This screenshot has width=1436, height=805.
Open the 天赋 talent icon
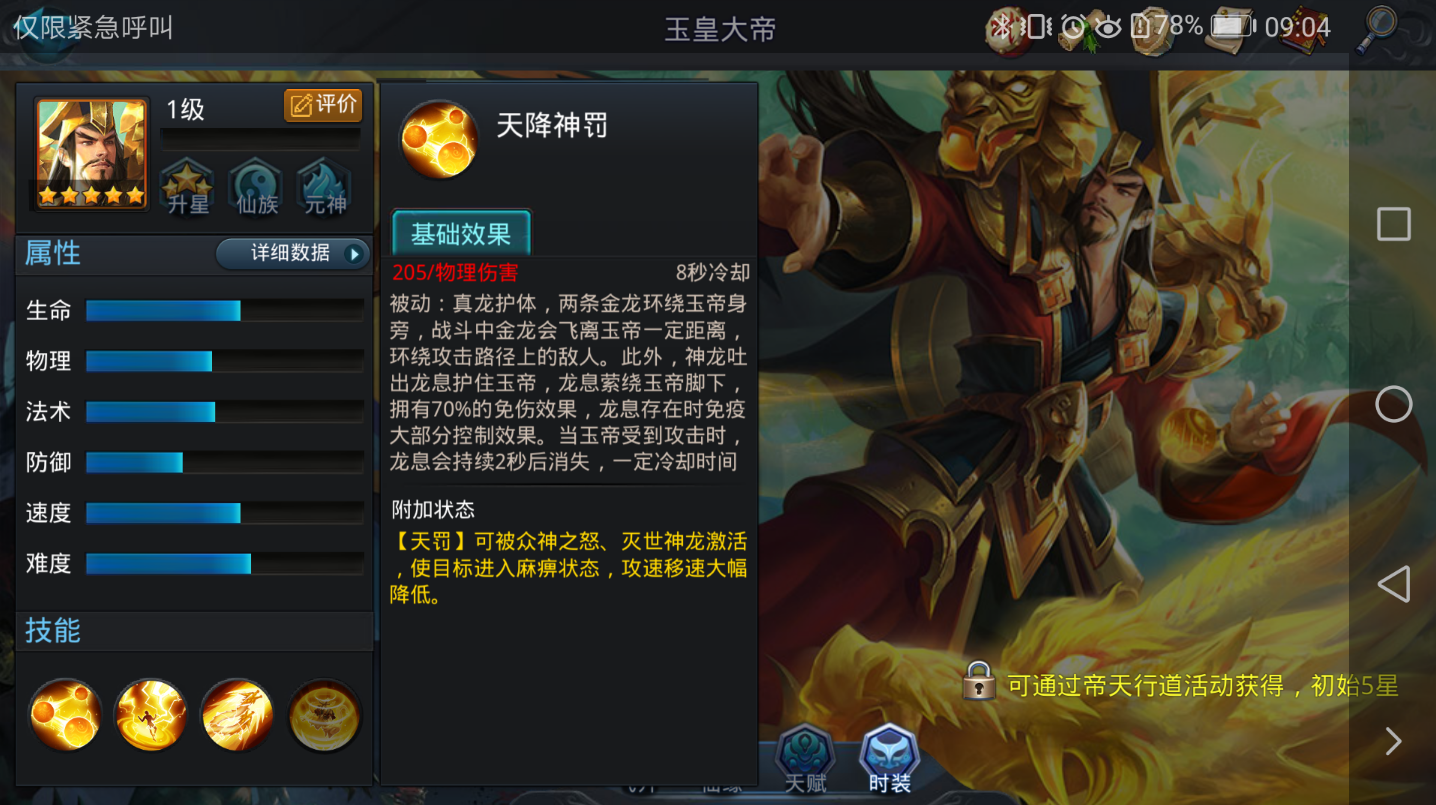(x=805, y=758)
